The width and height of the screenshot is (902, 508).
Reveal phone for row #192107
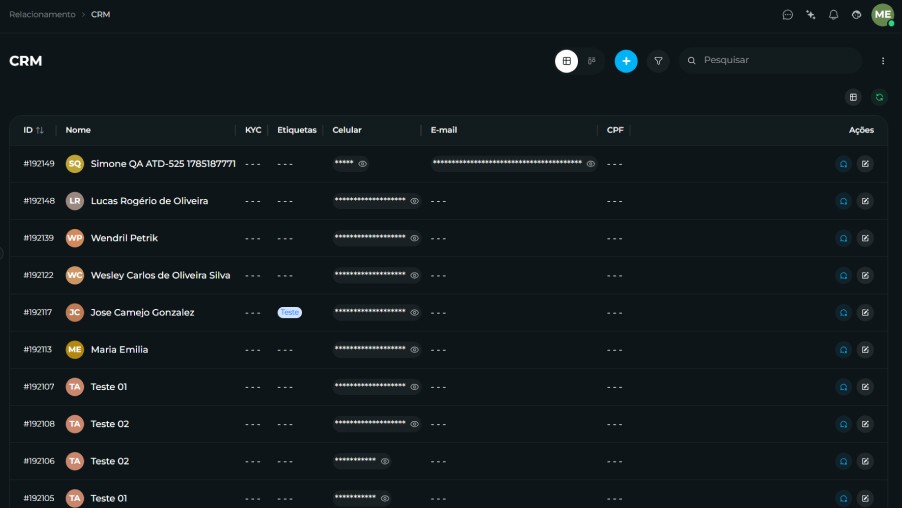[414, 387]
